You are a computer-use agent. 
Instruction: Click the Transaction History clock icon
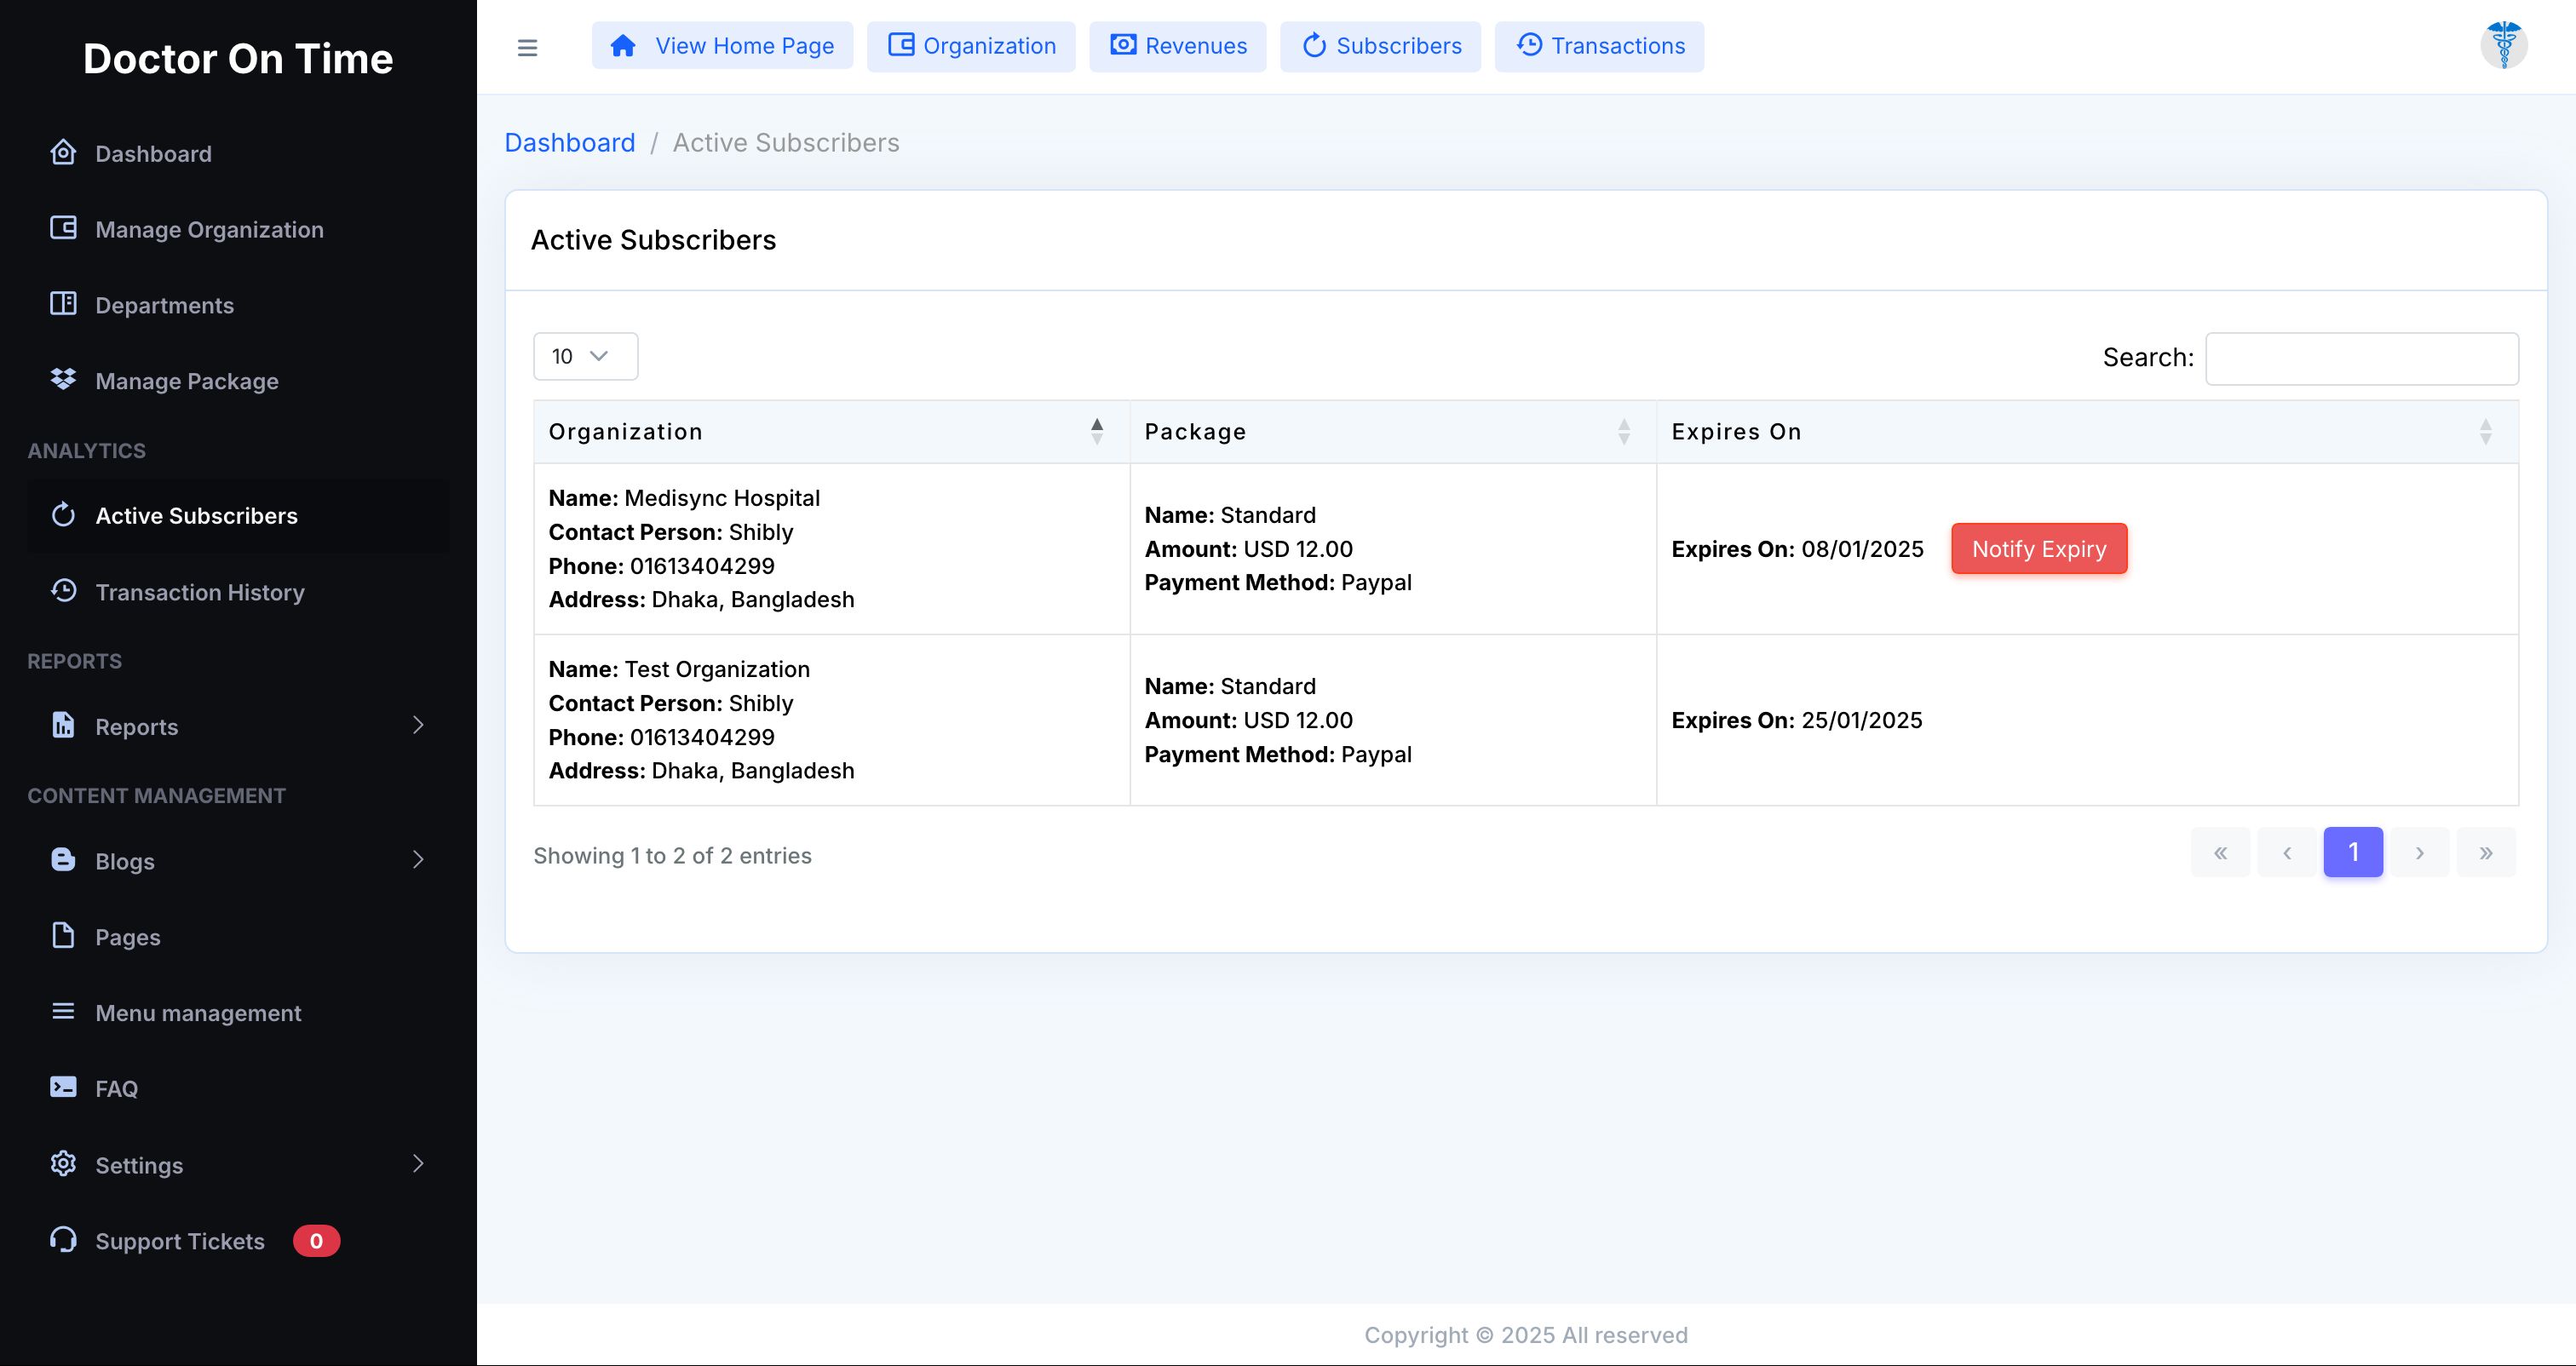[63, 591]
